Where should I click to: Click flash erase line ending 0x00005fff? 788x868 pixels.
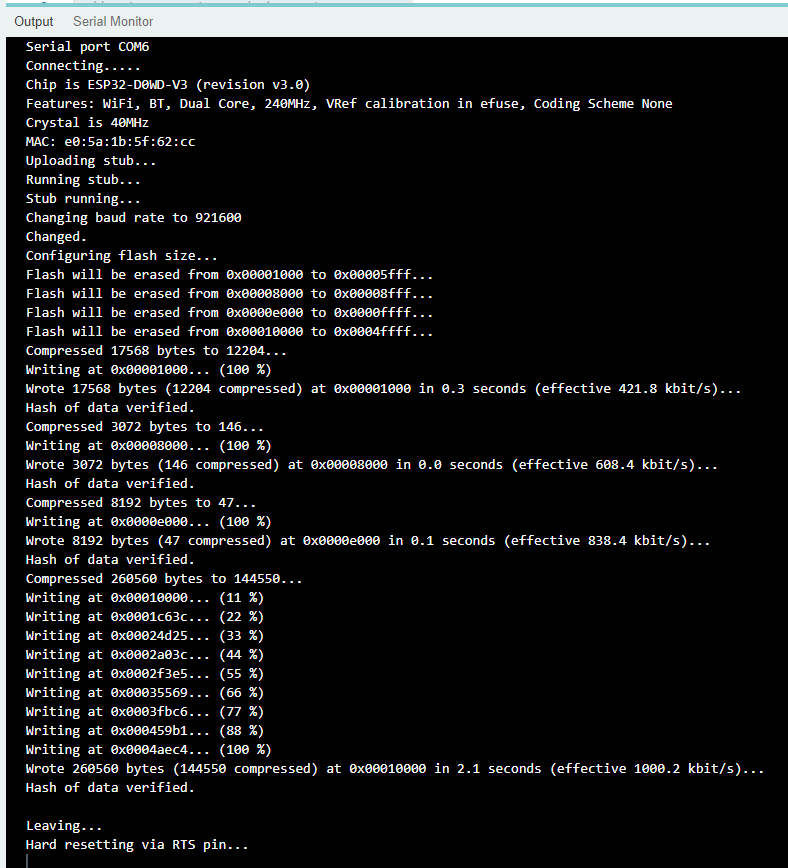click(229, 275)
